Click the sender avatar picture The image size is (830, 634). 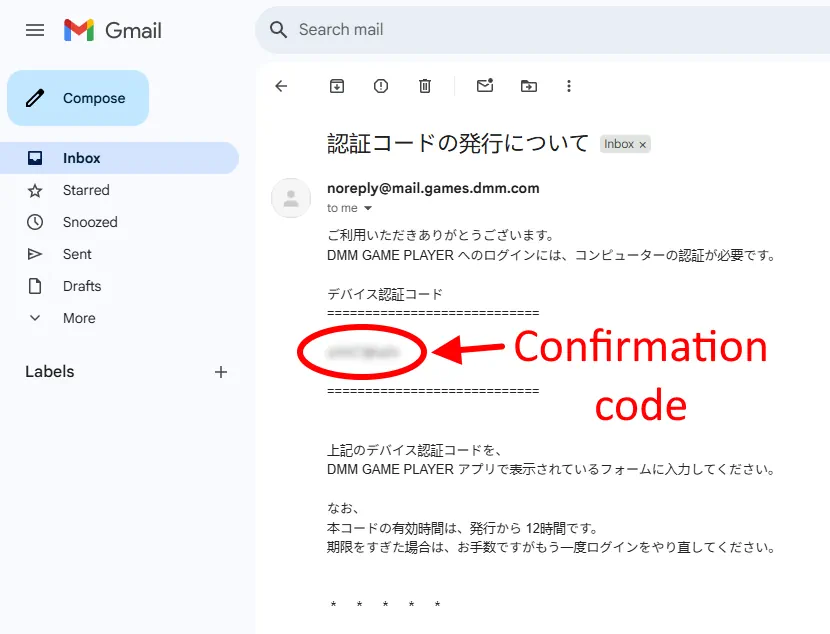click(291, 198)
